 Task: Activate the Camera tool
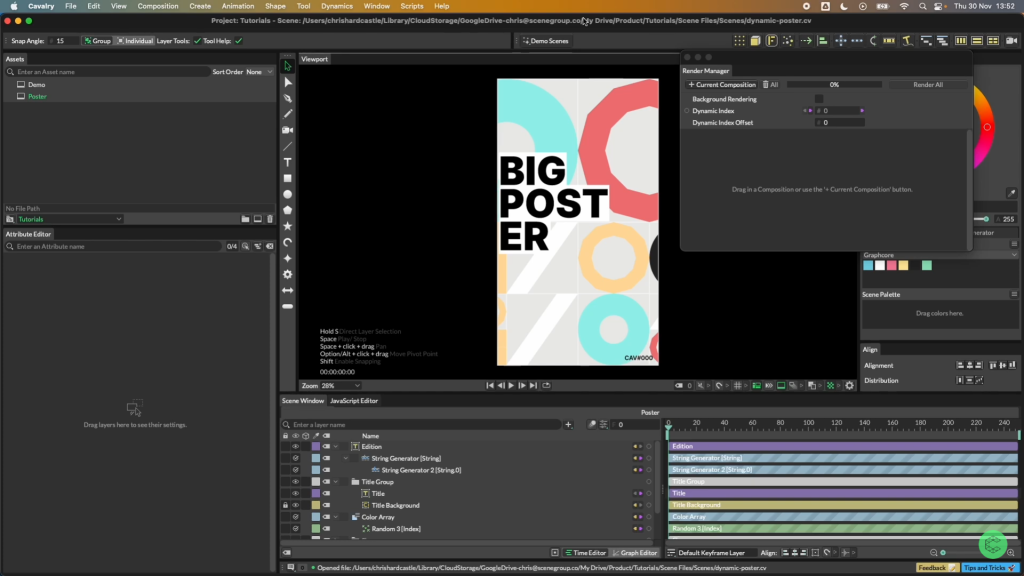[288, 130]
